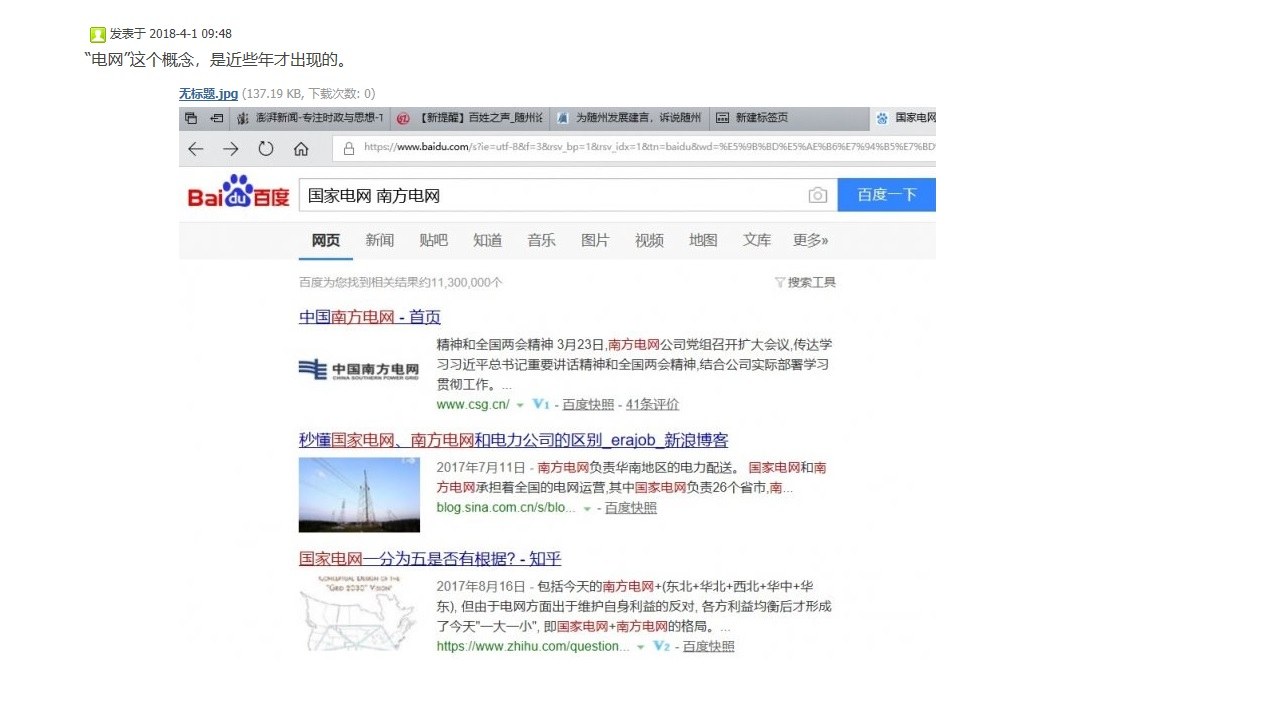Click the browser back arrow
This screenshot has width=1280, height=720.
tap(195, 148)
